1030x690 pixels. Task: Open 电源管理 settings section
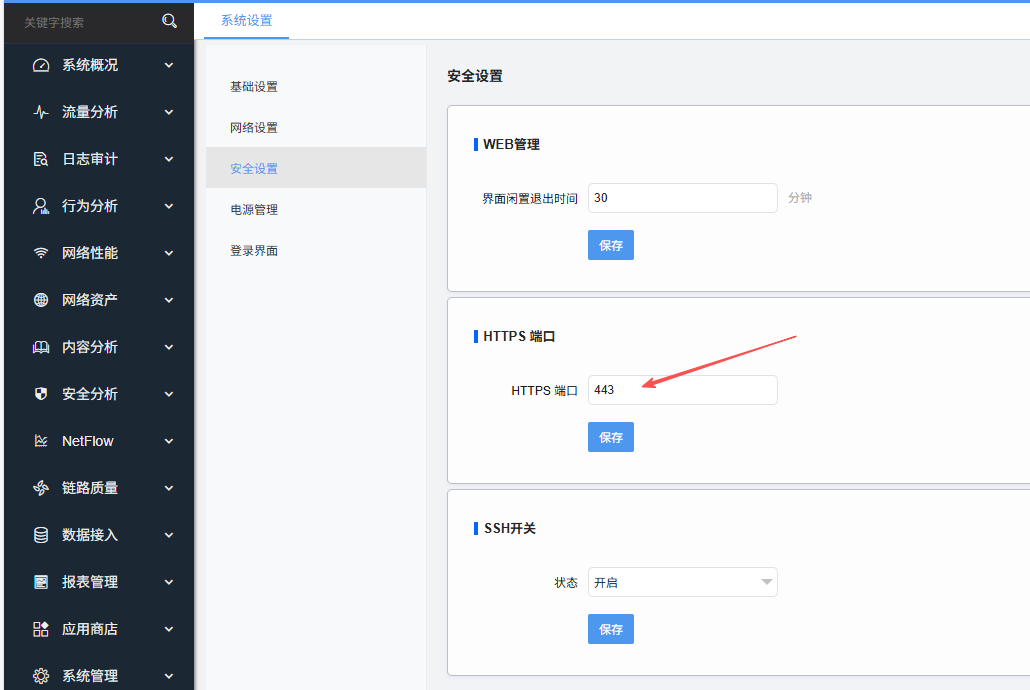[254, 210]
